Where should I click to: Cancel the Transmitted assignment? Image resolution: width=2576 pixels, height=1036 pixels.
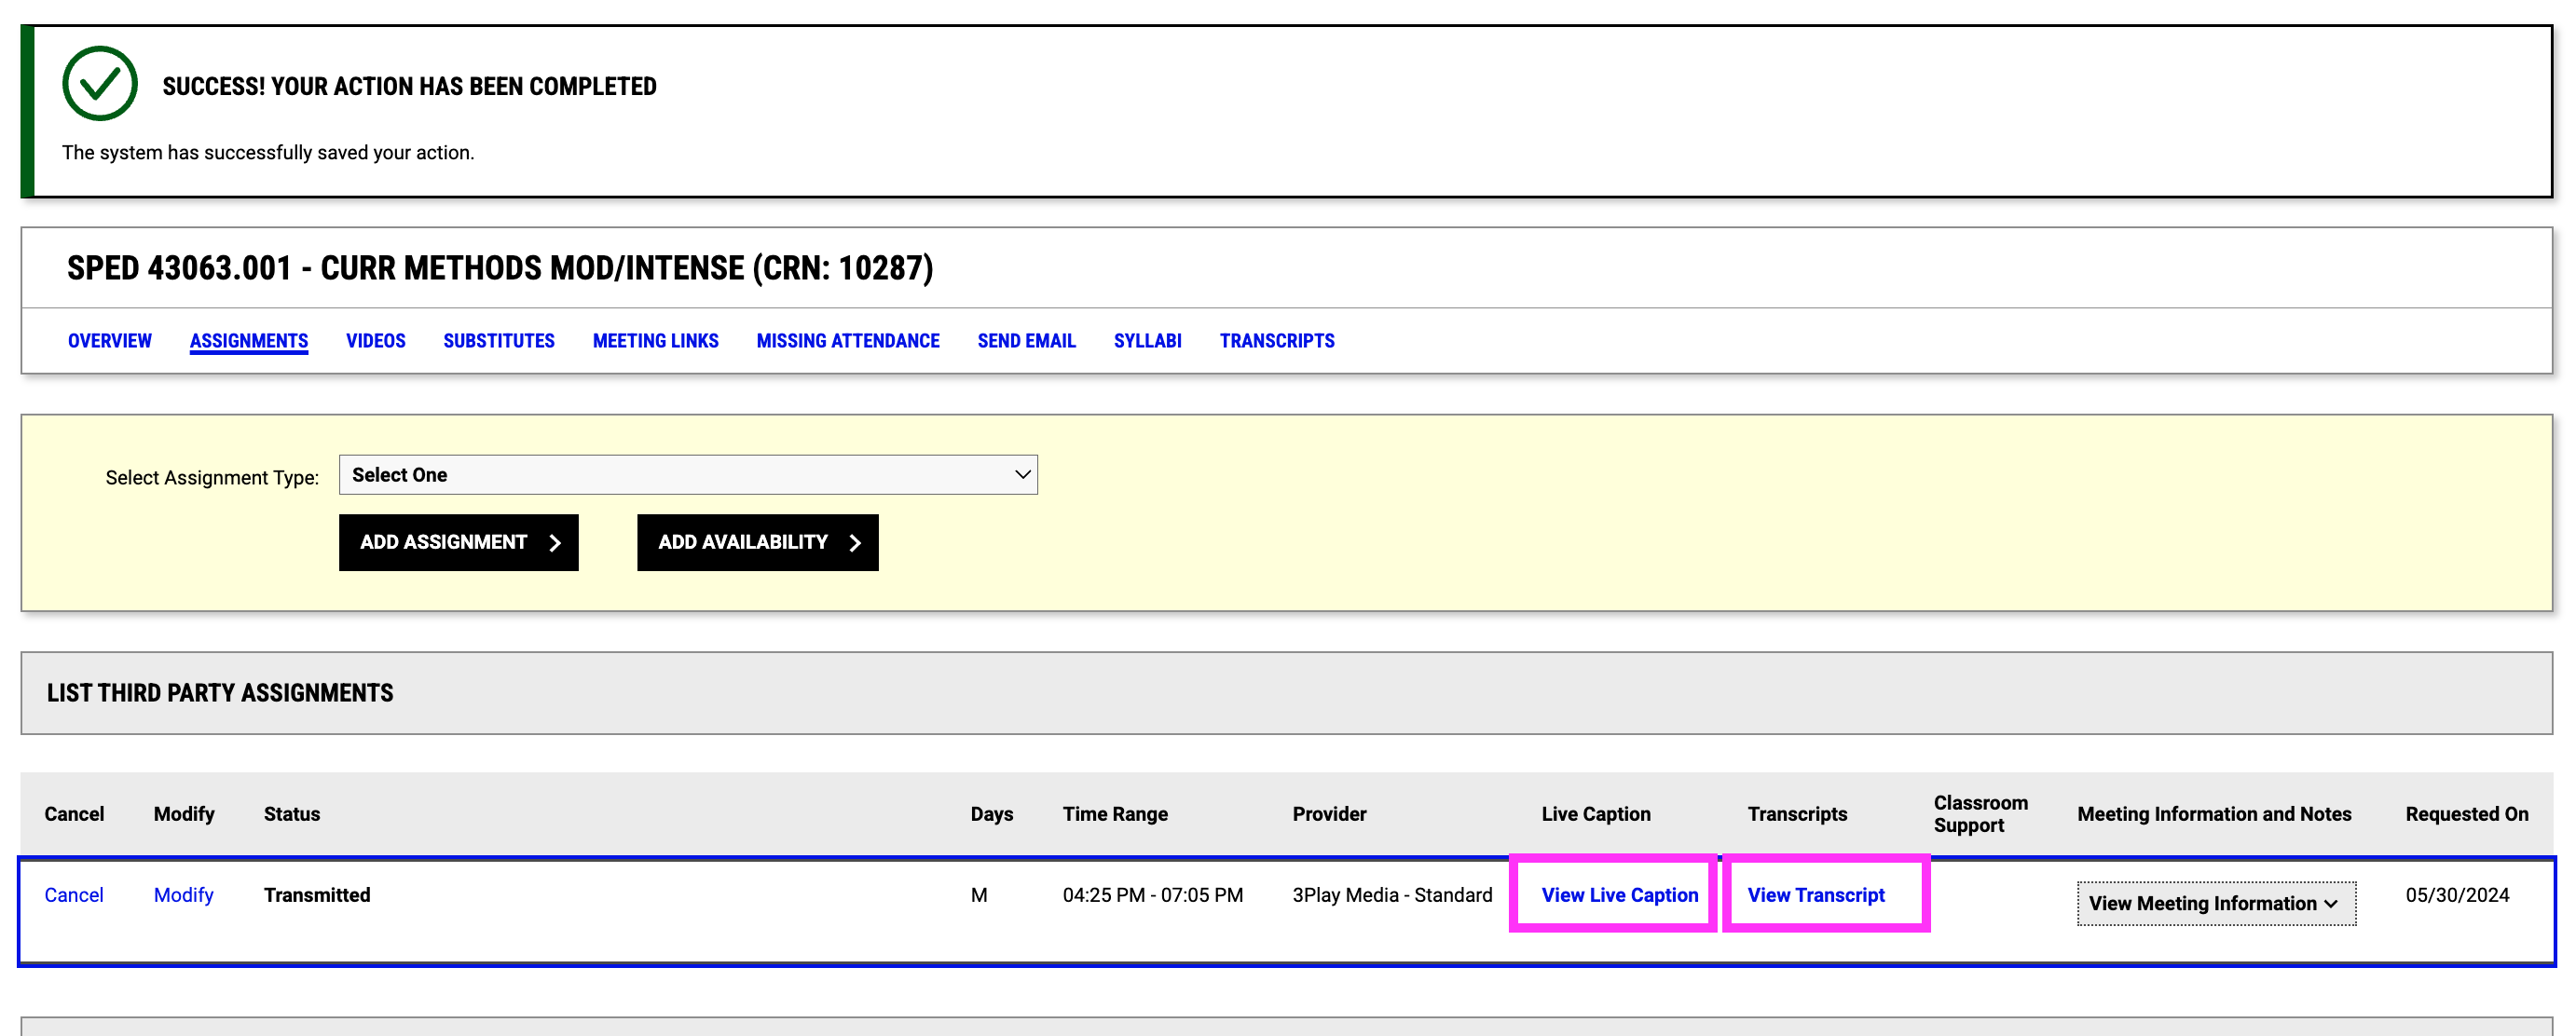[74, 895]
